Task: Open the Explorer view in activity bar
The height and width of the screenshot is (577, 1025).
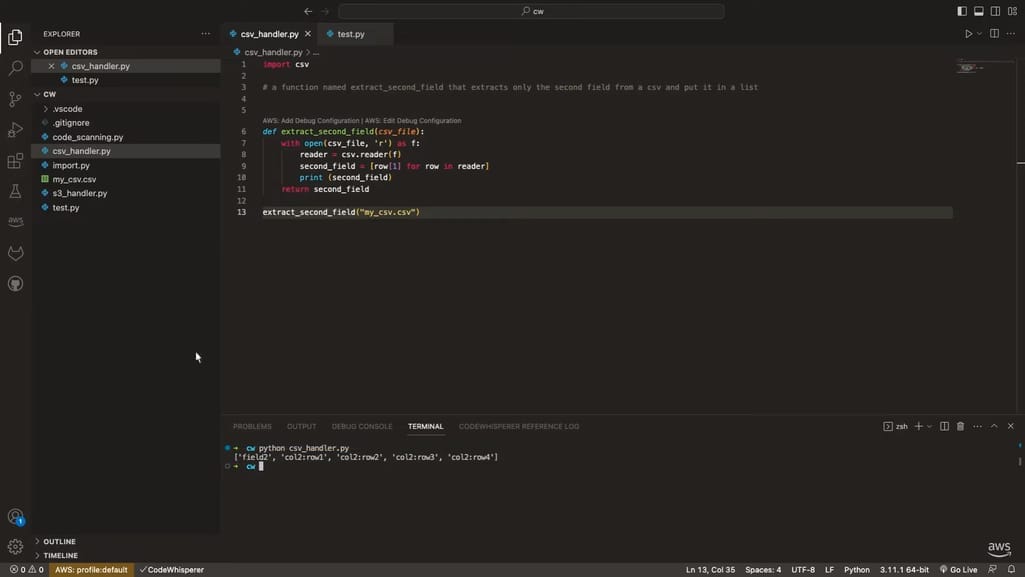Action: [15, 37]
